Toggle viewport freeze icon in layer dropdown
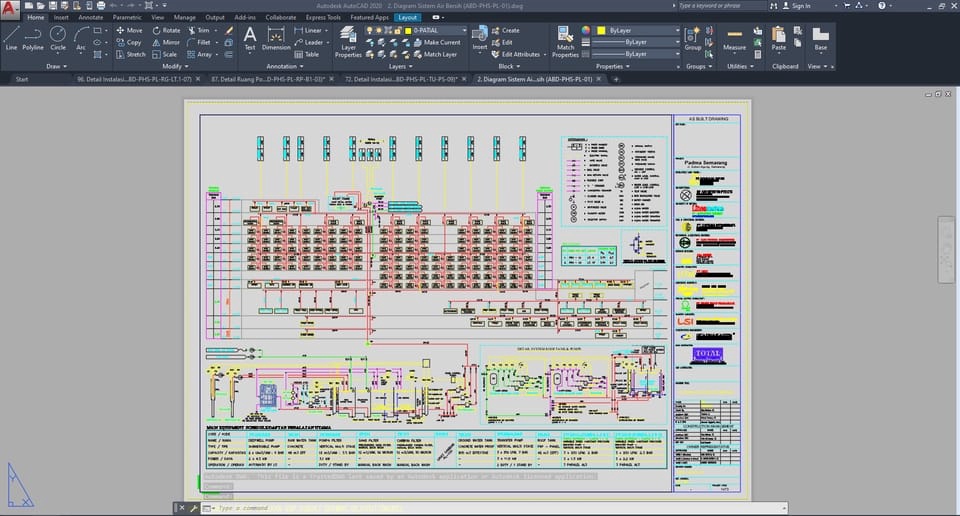The image size is (960, 516). (388, 30)
